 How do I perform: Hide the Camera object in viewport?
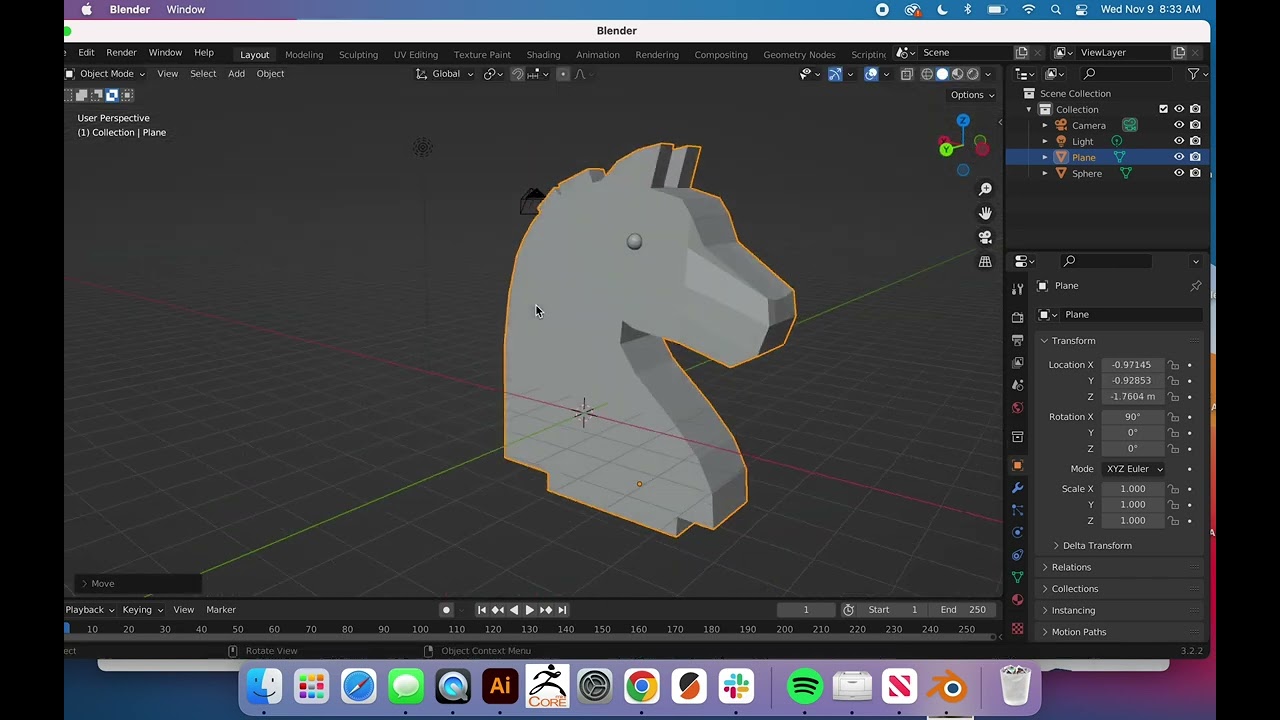pos(1179,125)
